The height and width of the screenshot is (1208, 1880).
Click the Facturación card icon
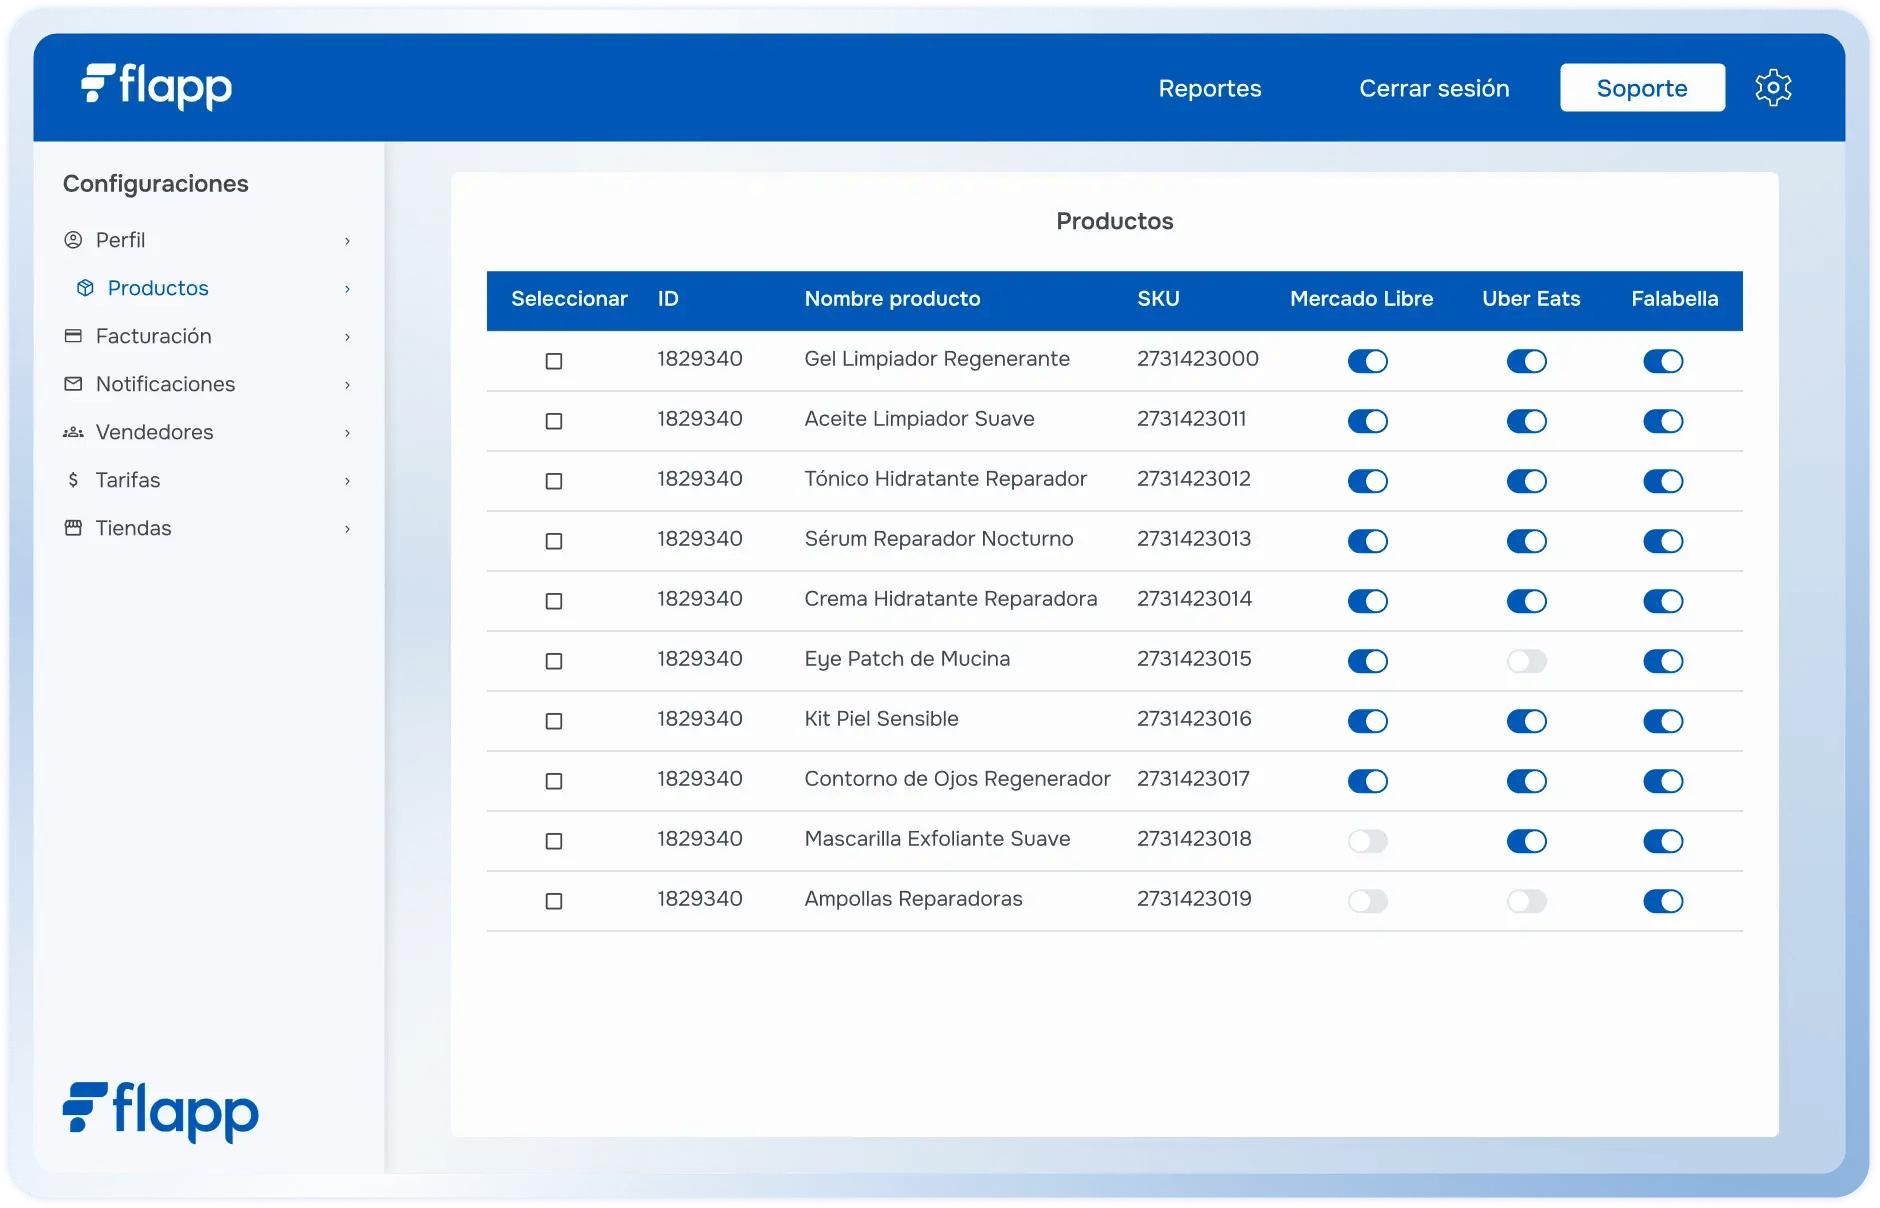coord(73,336)
